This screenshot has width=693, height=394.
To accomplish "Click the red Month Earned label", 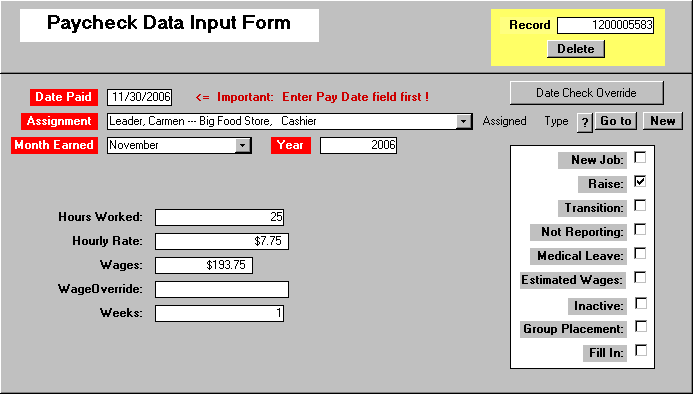I will 54,145.
